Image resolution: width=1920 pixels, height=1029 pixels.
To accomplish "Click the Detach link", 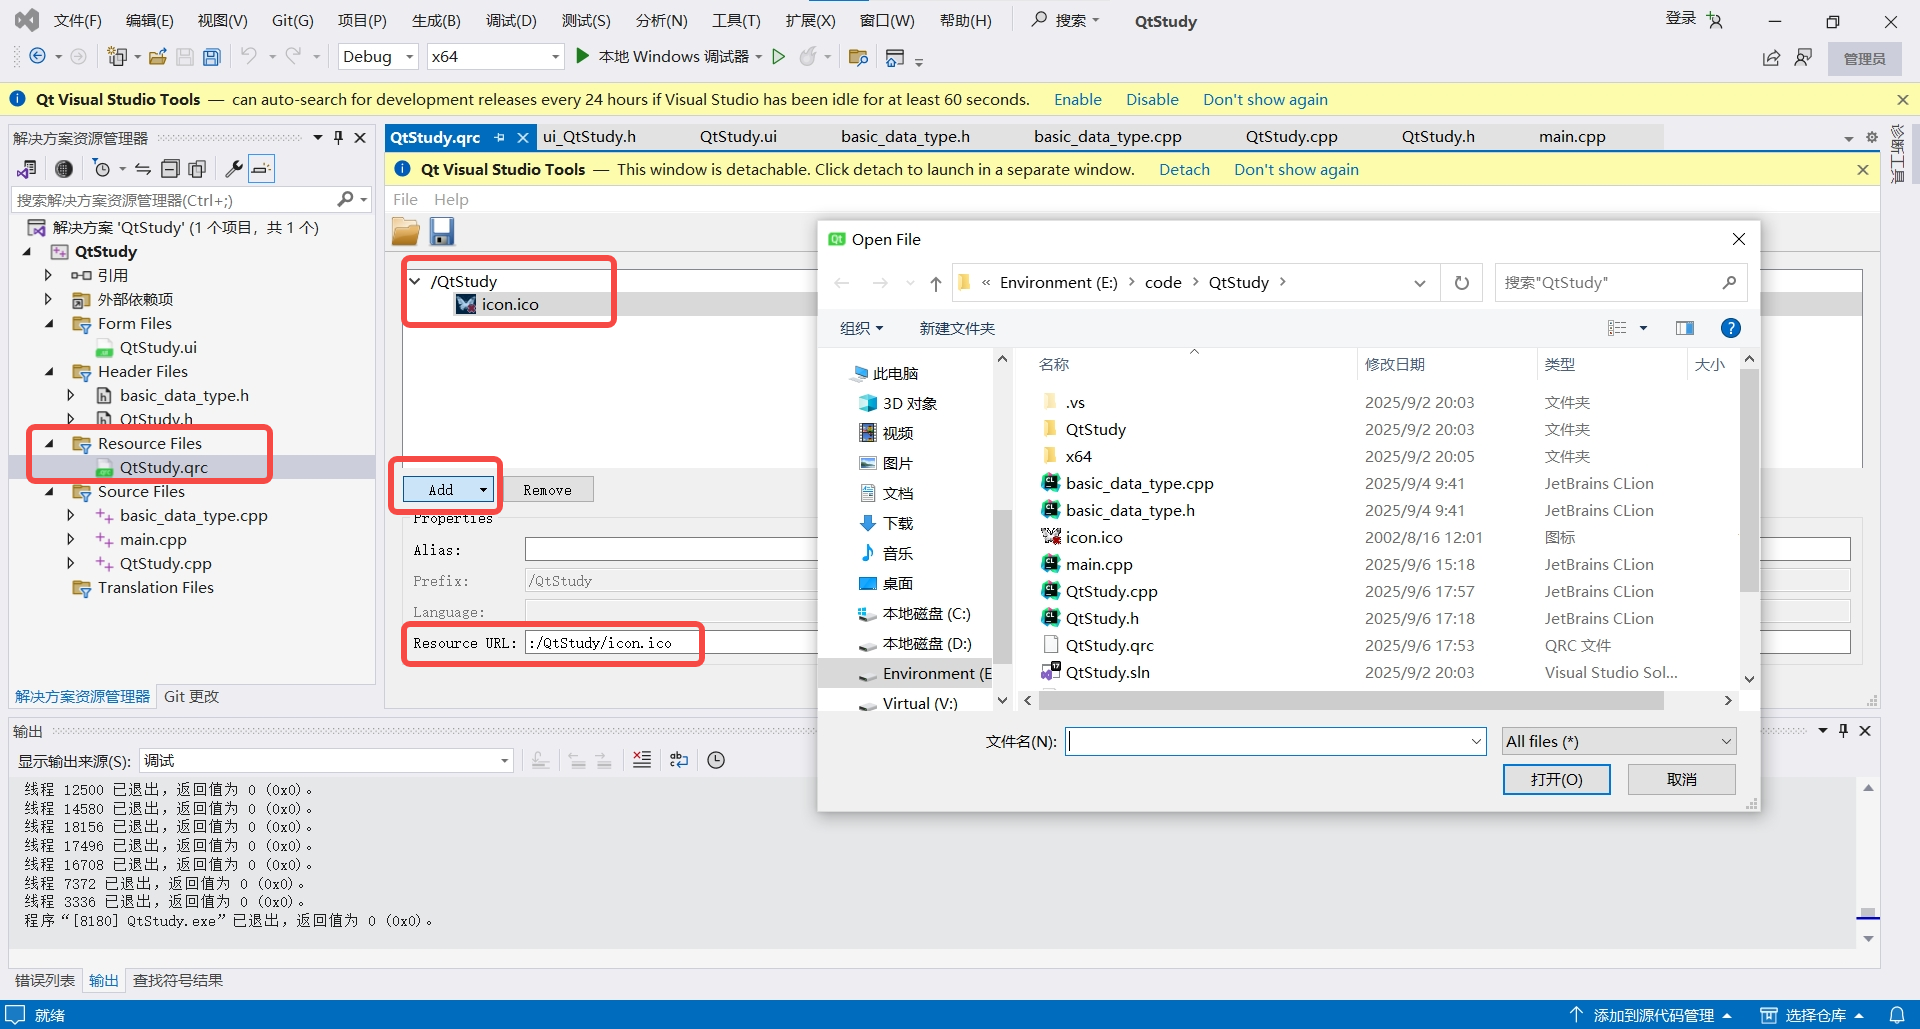I will click(1184, 170).
